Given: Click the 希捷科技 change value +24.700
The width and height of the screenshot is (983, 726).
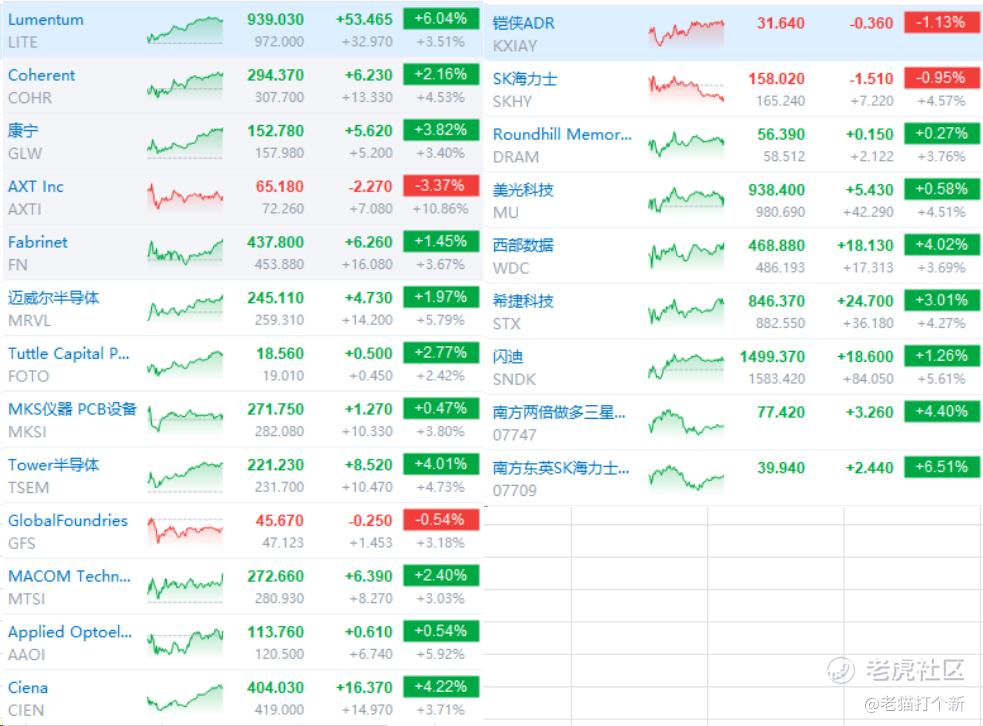Looking at the screenshot, I should [865, 302].
